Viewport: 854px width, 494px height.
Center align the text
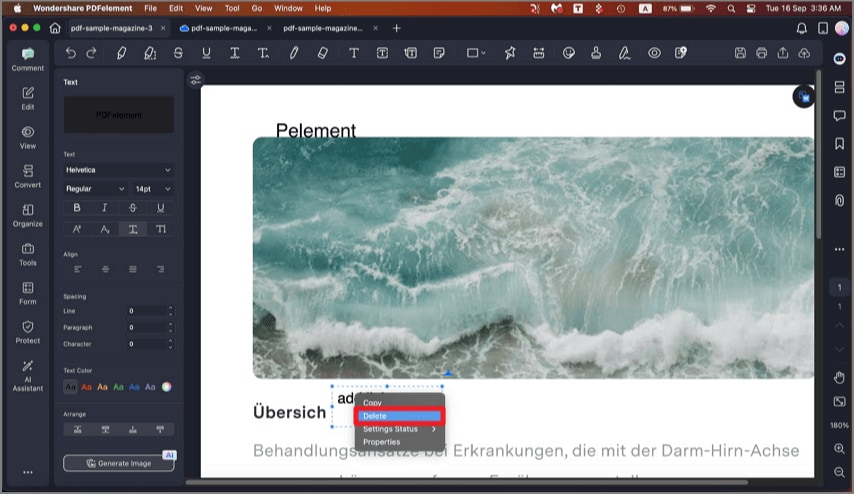click(105, 269)
